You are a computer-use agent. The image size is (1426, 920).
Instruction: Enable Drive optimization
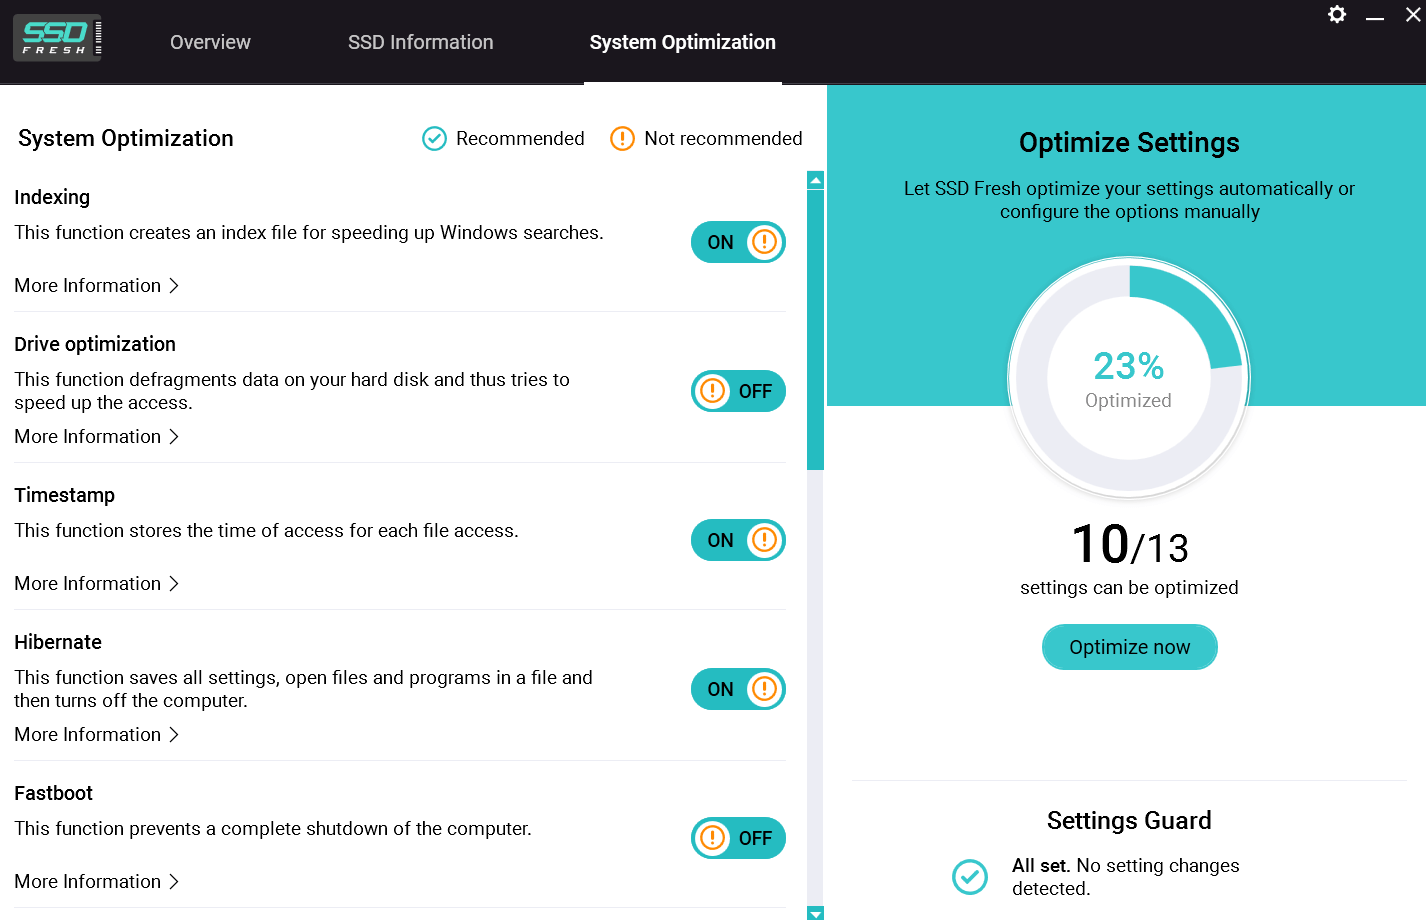click(x=738, y=391)
